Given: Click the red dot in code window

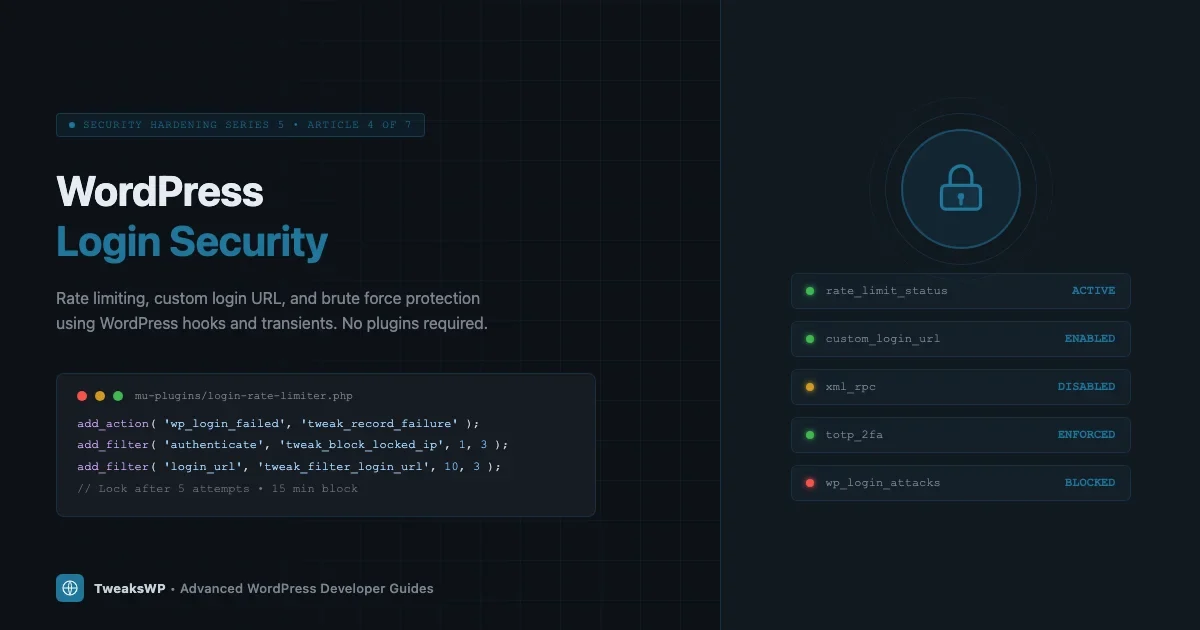Looking at the screenshot, I should (82, 396).
